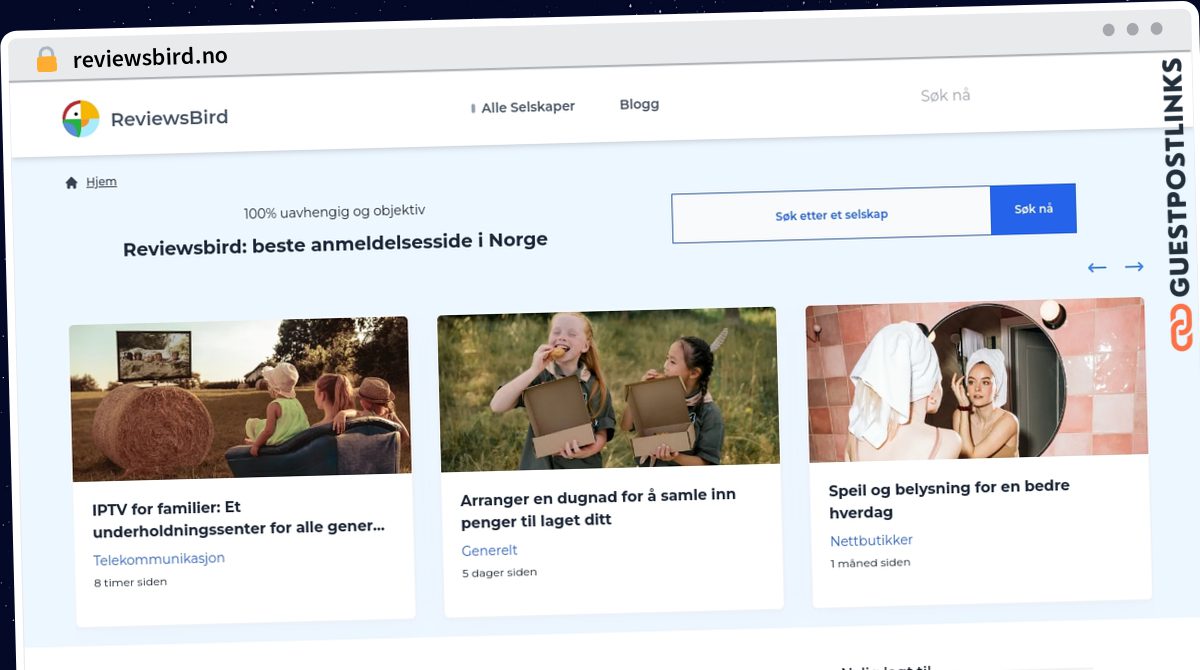Click the reviewsbird.no address text

(x=150, y=58)
